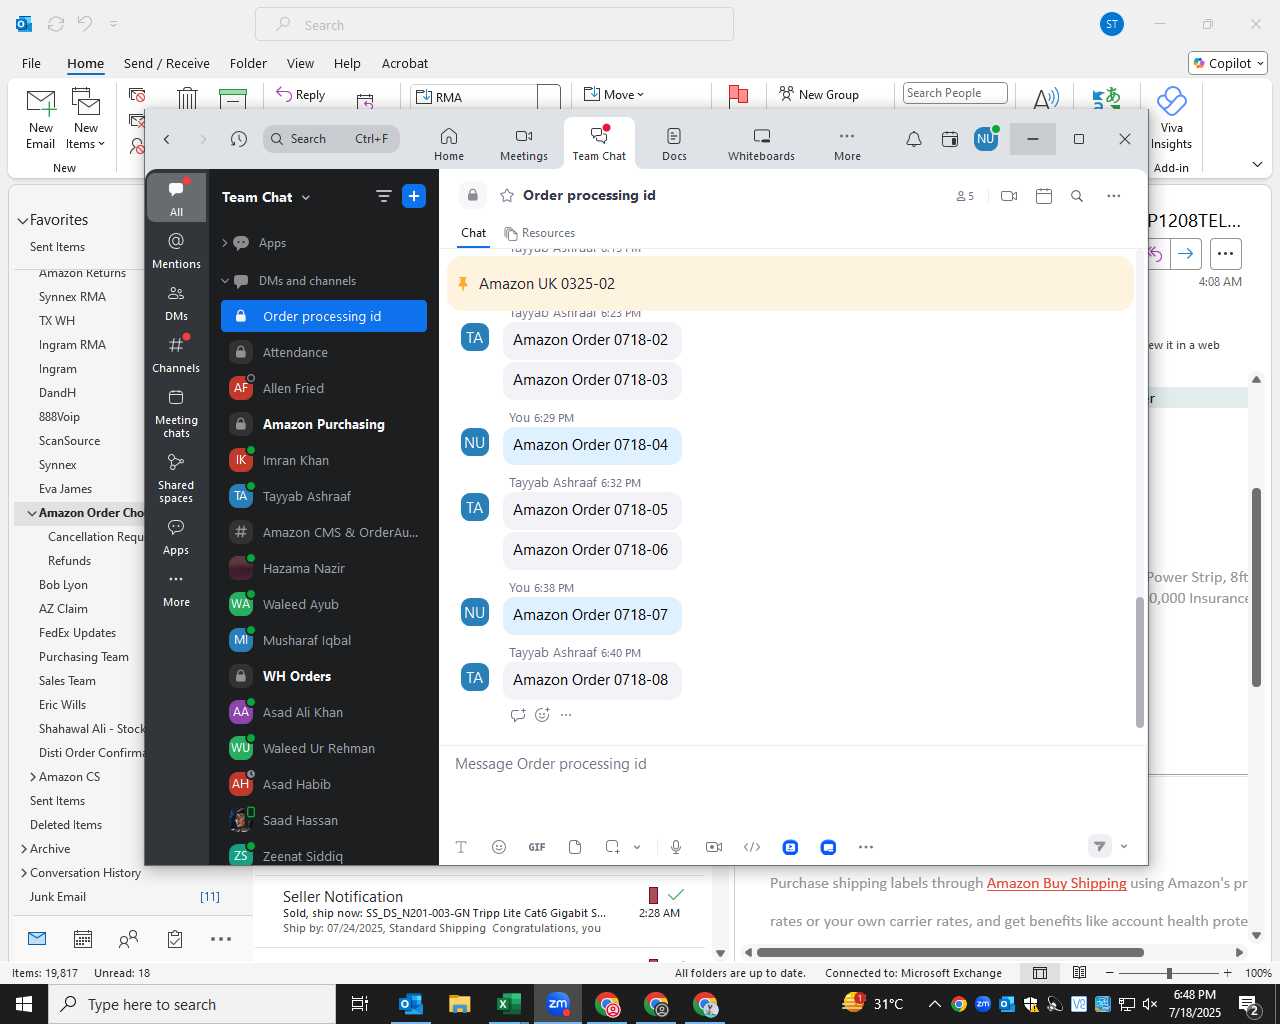Expand Amazon CS folder in Outlook
This screenshot has width=1280, height=1024.
pos(33,777)
